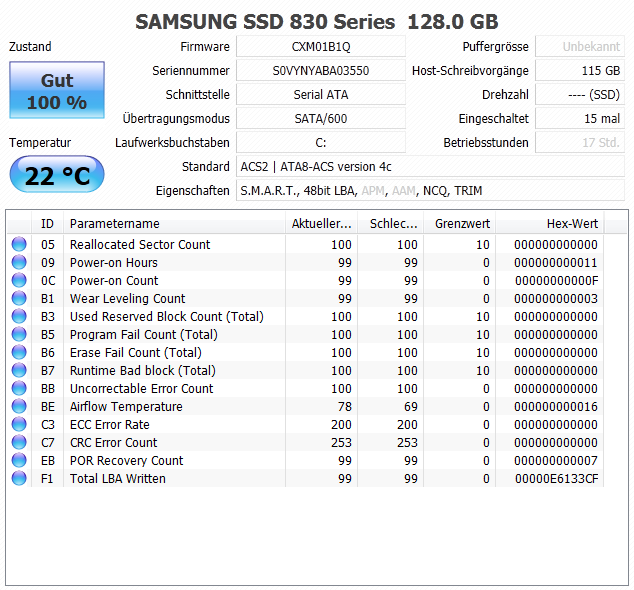
Task: Click the status icon for Used Reserved Block Count
Action: pos(19,316)
